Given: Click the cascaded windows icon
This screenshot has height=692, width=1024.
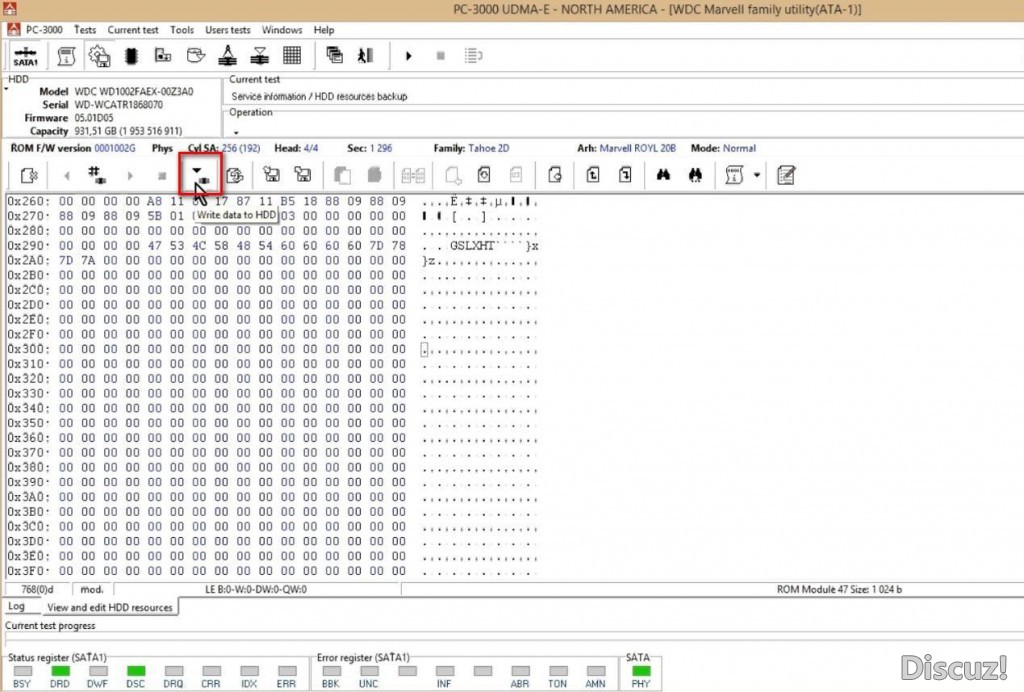Looking at the screenshot, I should coord(334,55).
